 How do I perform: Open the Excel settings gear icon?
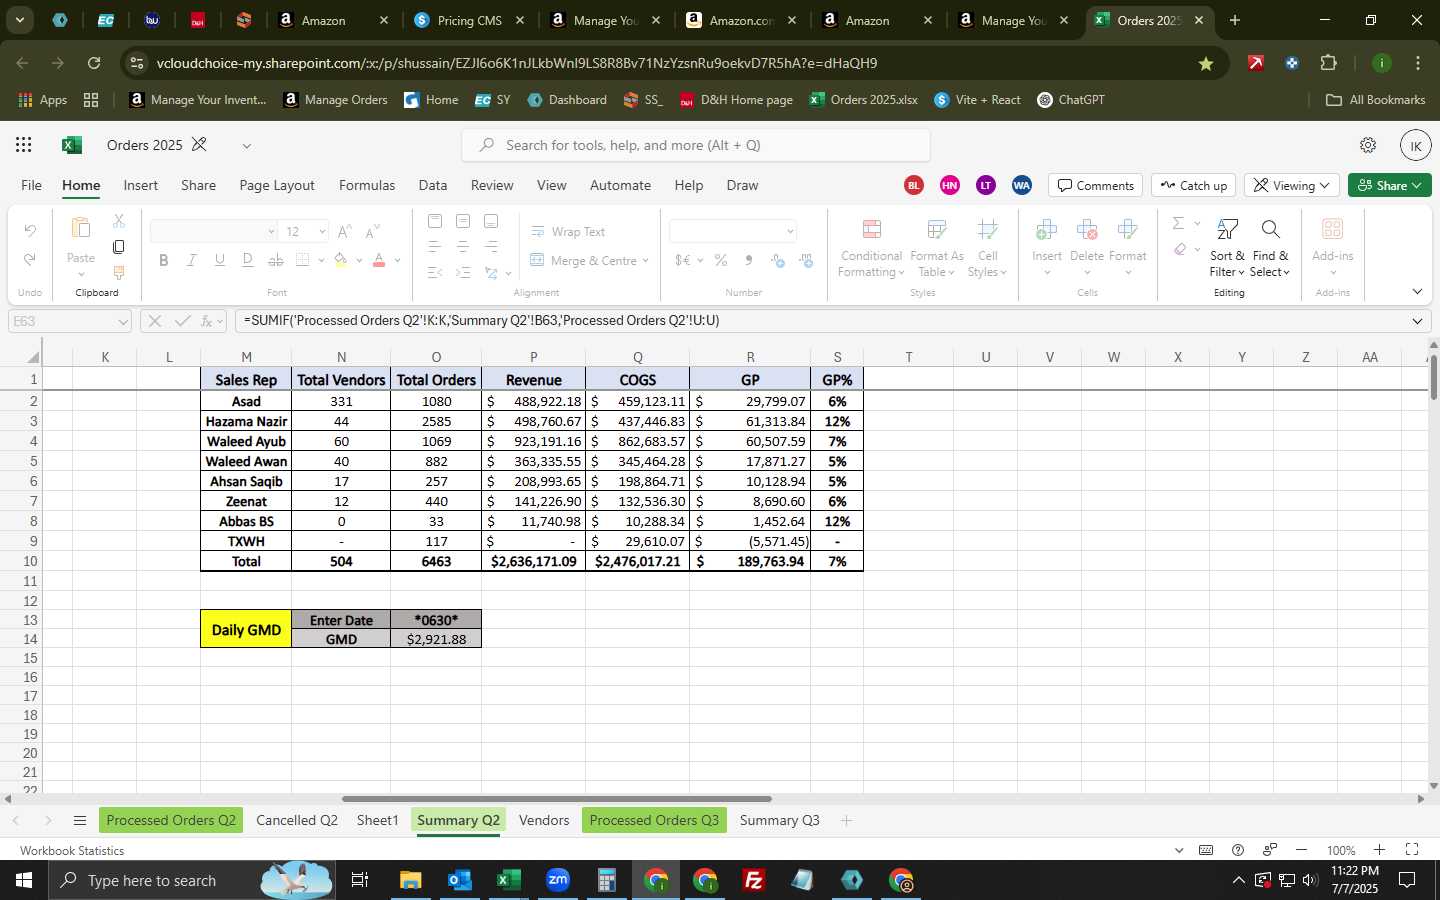pyautogui.click(x=1368, y=145)
